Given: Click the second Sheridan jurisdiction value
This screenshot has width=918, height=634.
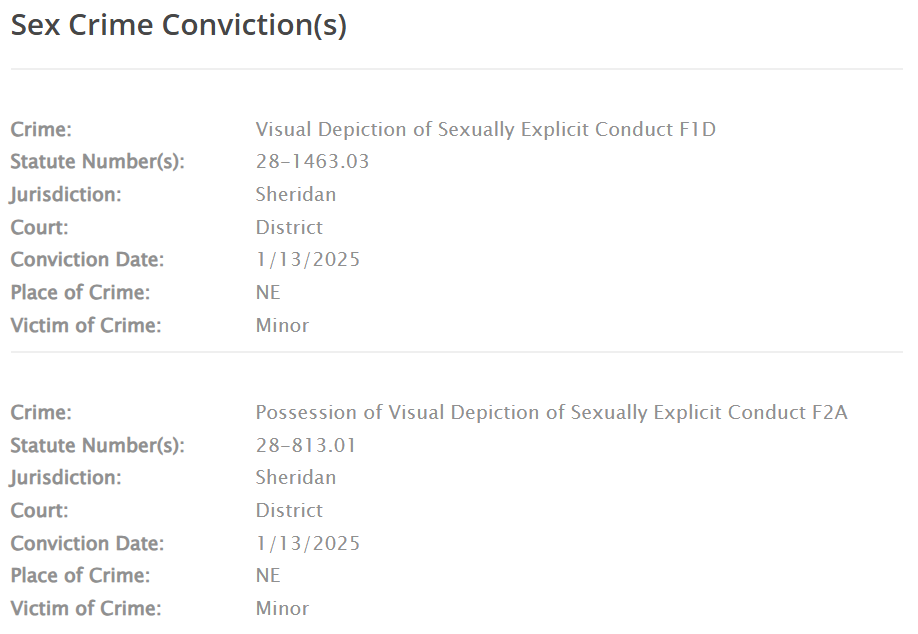Looking at the screenshot, I should (296, 478).
